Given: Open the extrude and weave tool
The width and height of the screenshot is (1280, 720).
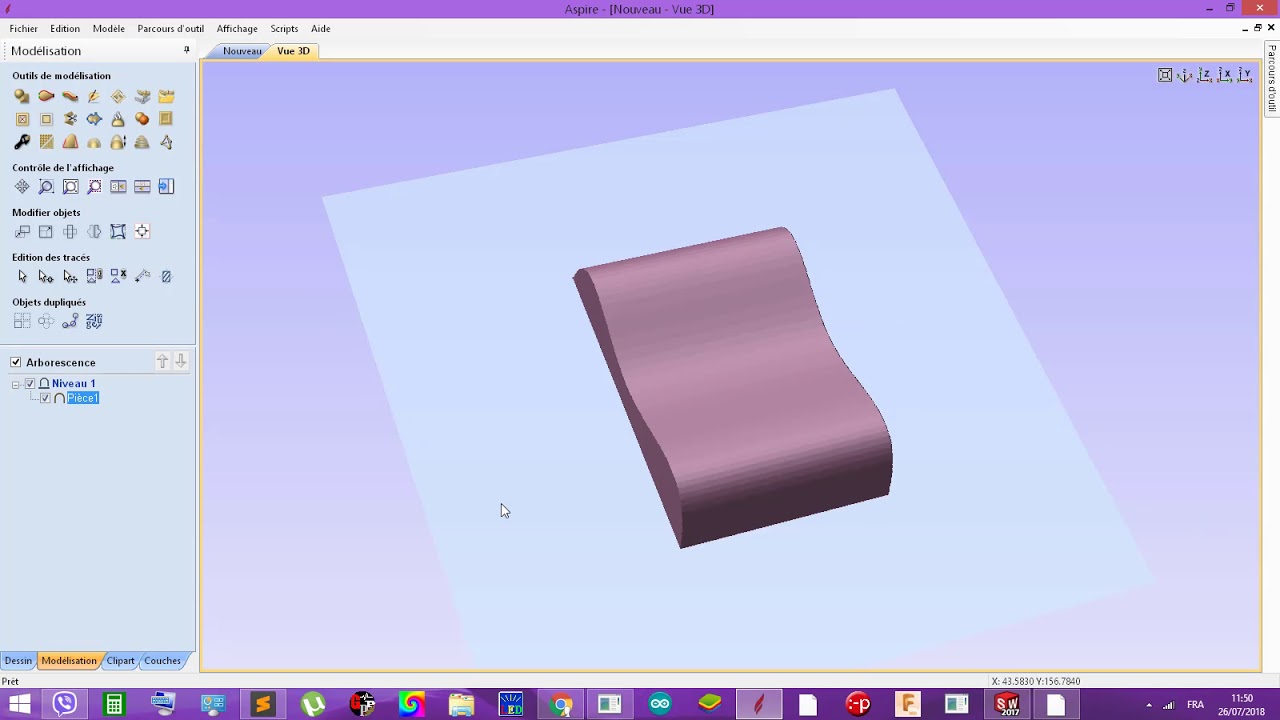Looking at the screenshot, I should 70,96.
